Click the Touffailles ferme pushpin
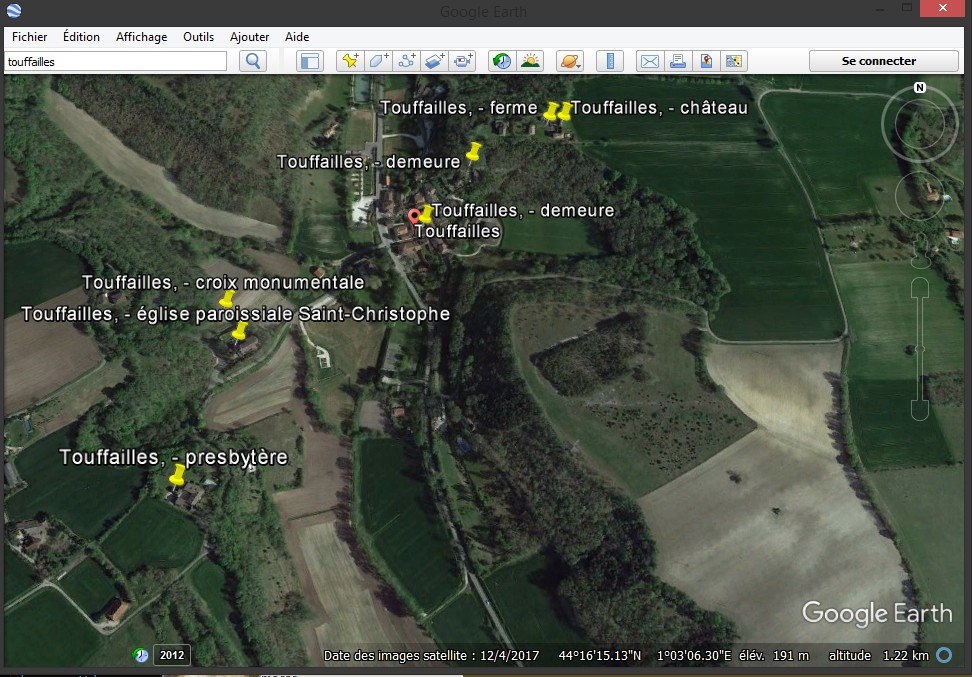This screenshot has height=677, width=972. [x=550, y=112]
